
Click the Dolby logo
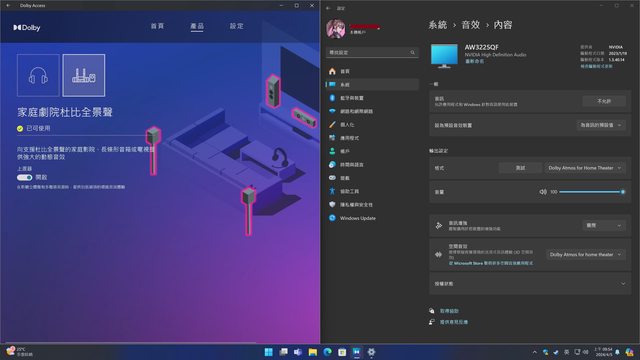tap(27, 27)
